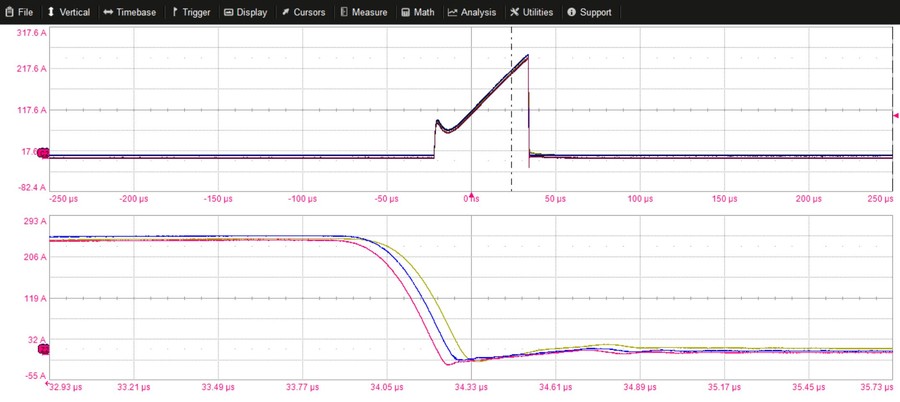This screenshot has width=900, height=402.
Task: Open the Vertical menu
Action: pyautogui.click(x=68, y=12)
